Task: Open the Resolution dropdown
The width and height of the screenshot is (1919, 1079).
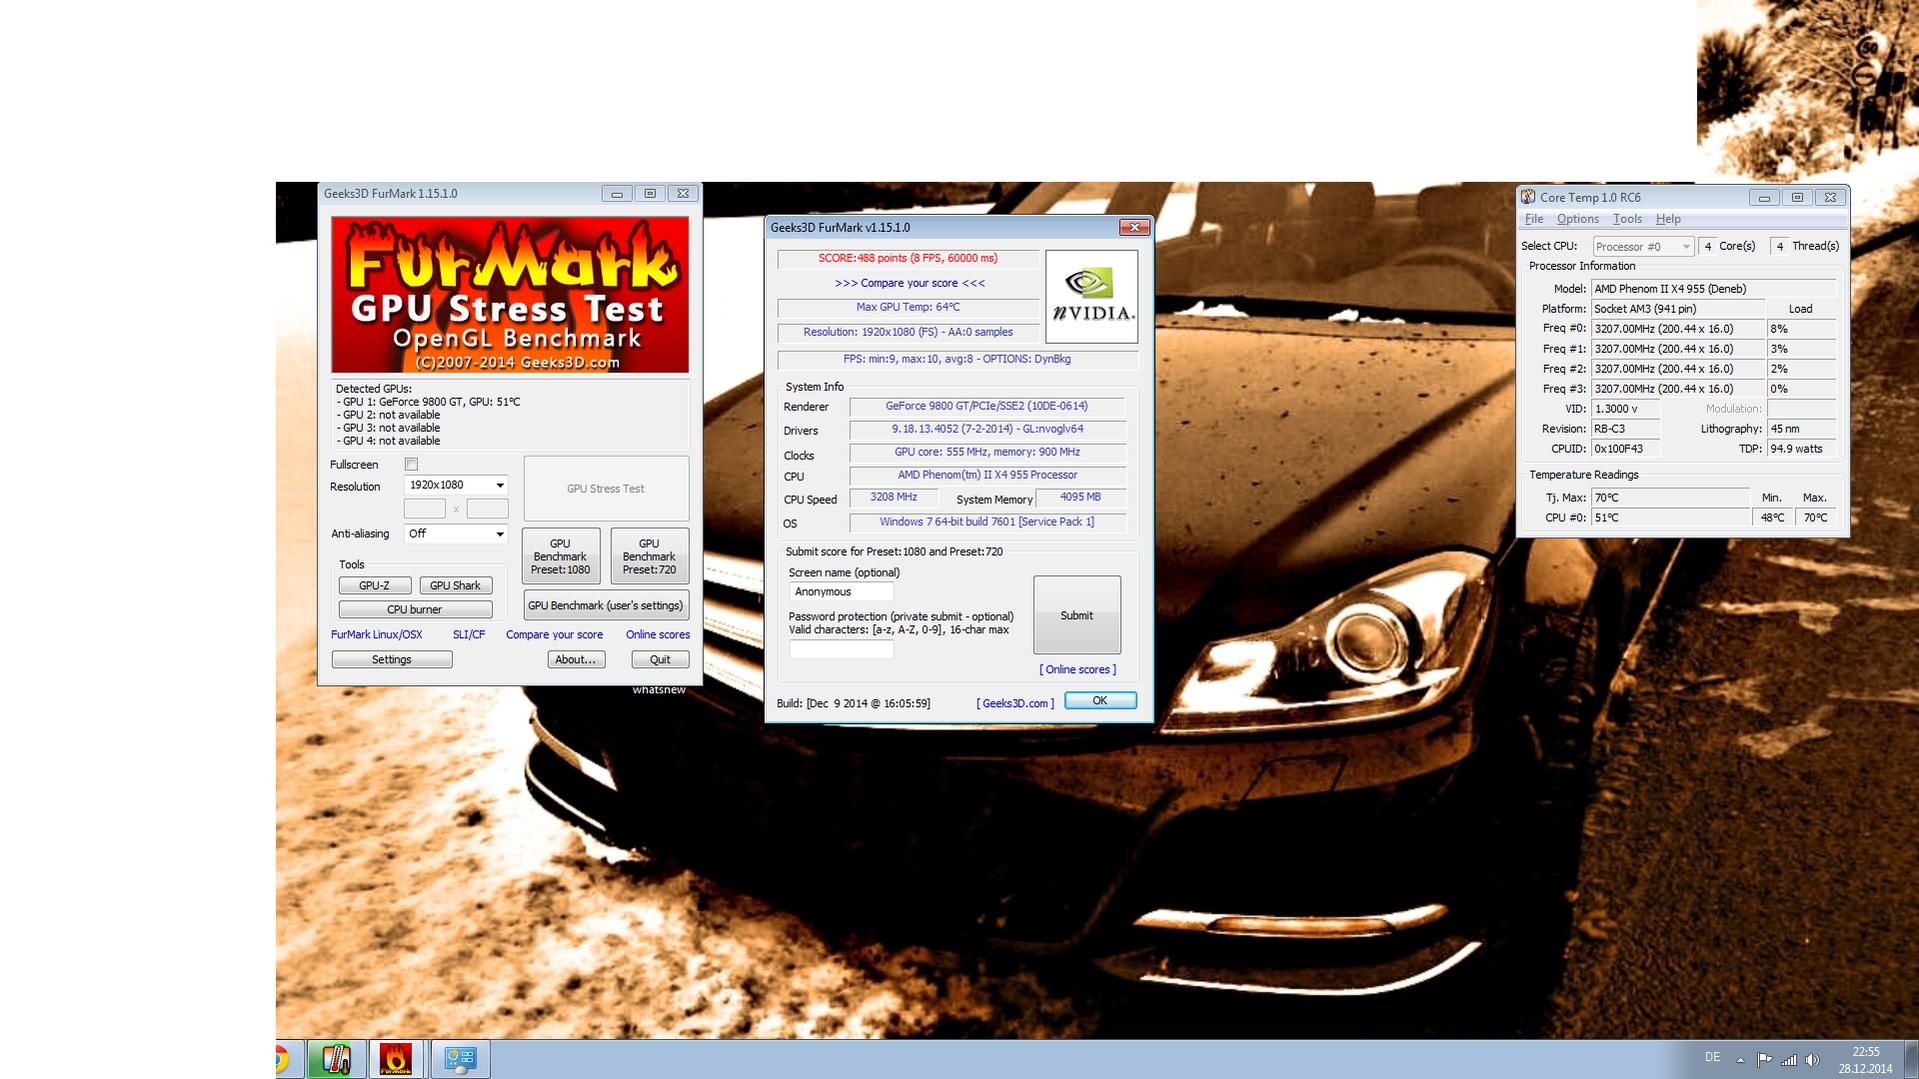Action: [456, 485]
